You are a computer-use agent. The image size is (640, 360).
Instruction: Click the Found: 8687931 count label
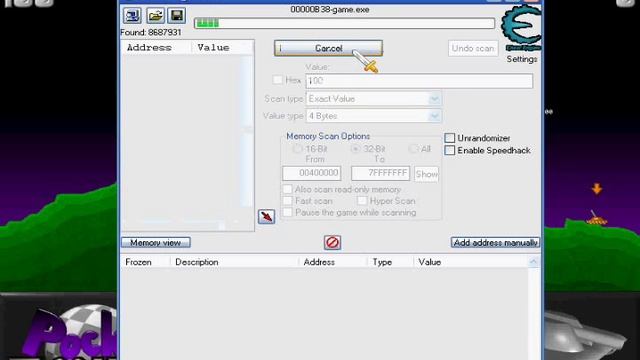[151, 32]
